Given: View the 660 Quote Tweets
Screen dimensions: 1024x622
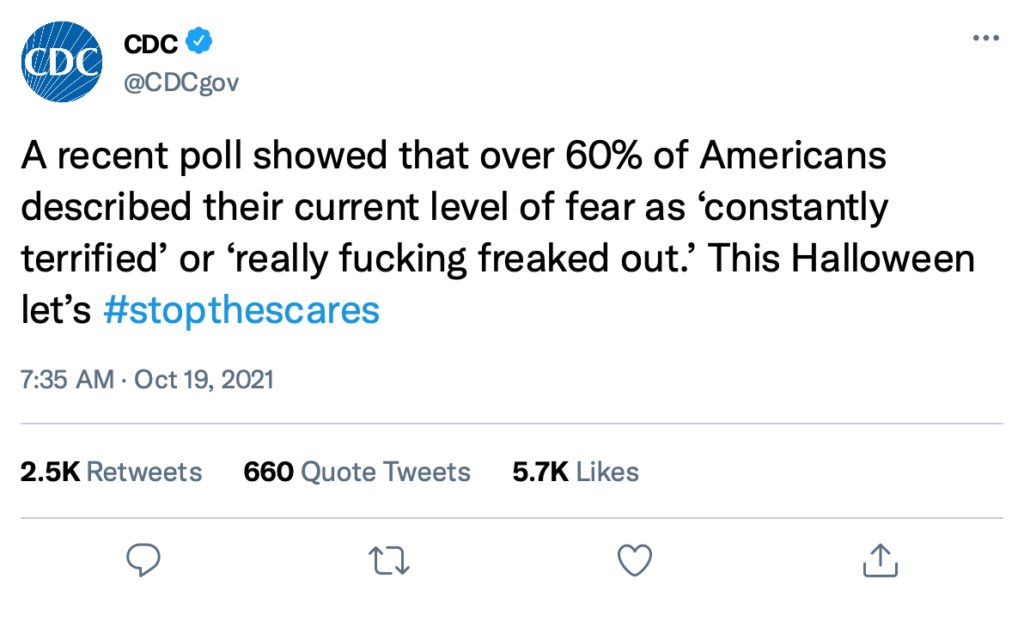Looking at the screenshot, I should [x=357, y=471].
